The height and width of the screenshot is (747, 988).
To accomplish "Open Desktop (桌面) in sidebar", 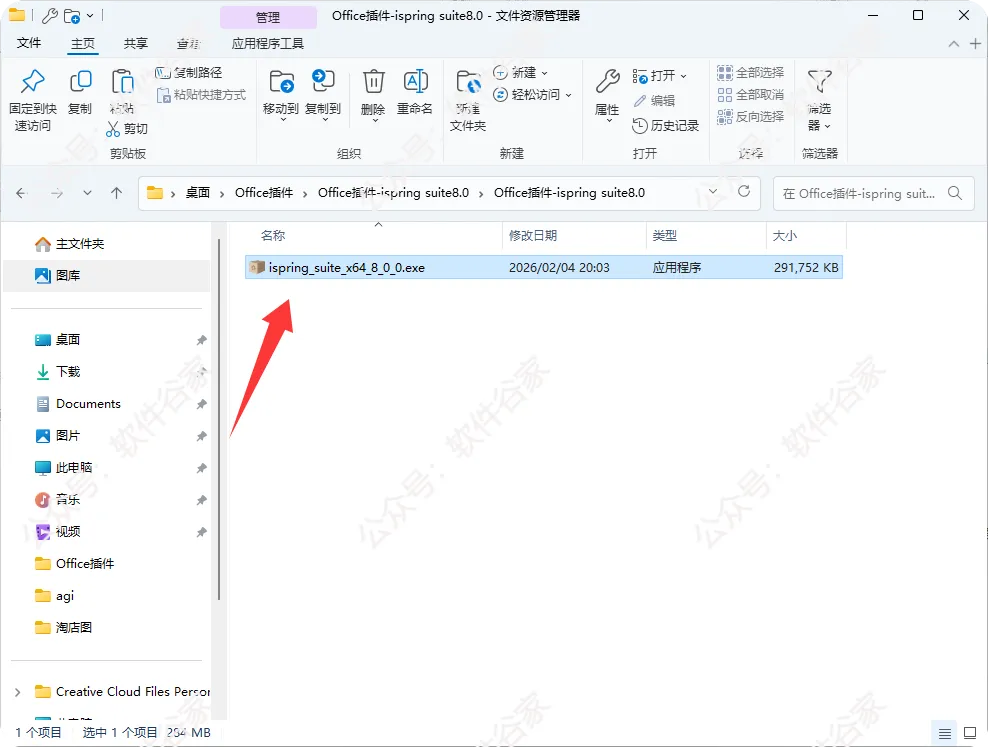I will (67, 339).
